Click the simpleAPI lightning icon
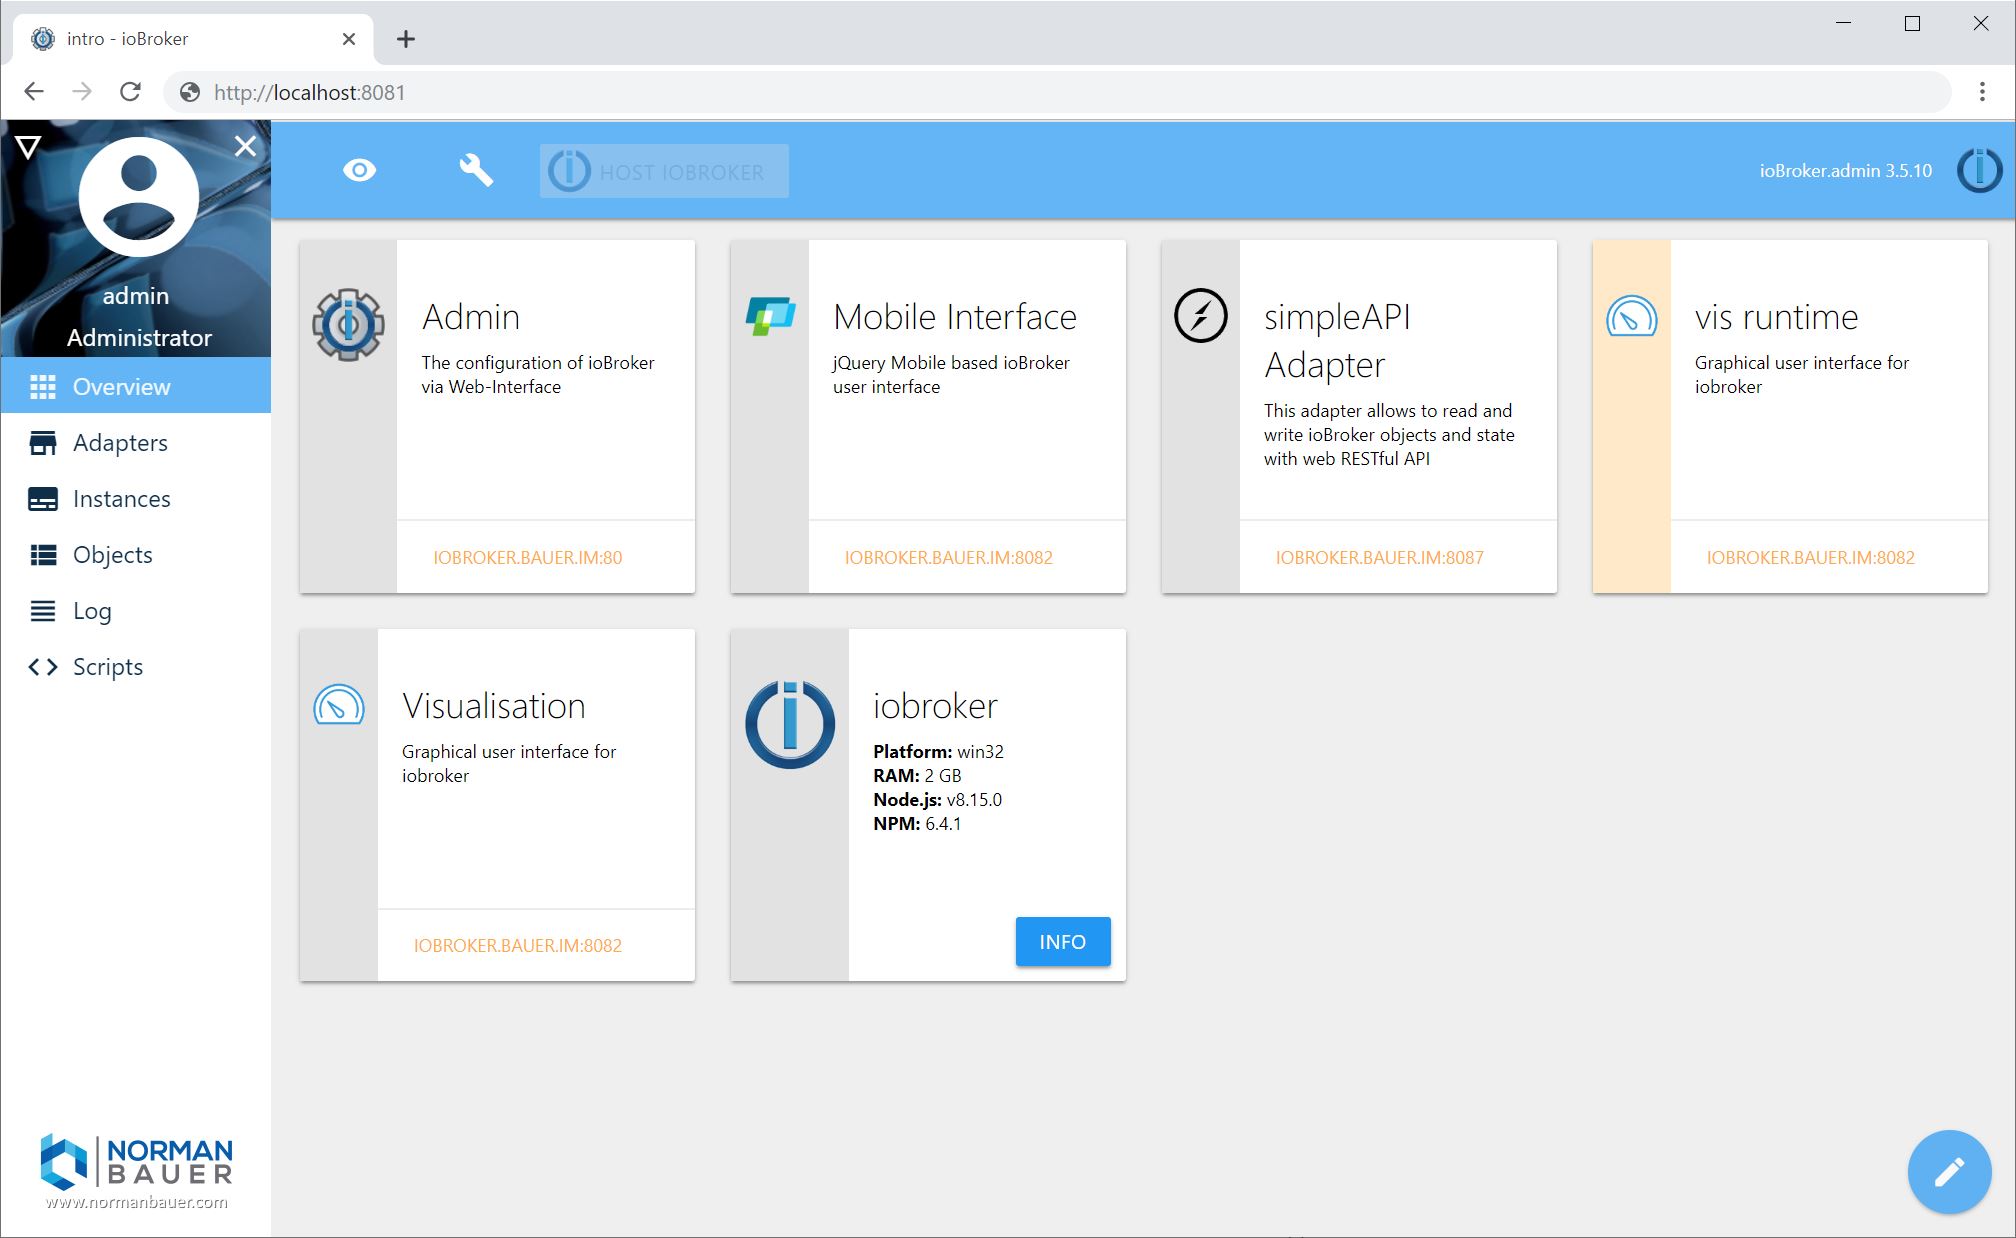This screenshot has height=1238, width=2016. (x=1200, y=316)
